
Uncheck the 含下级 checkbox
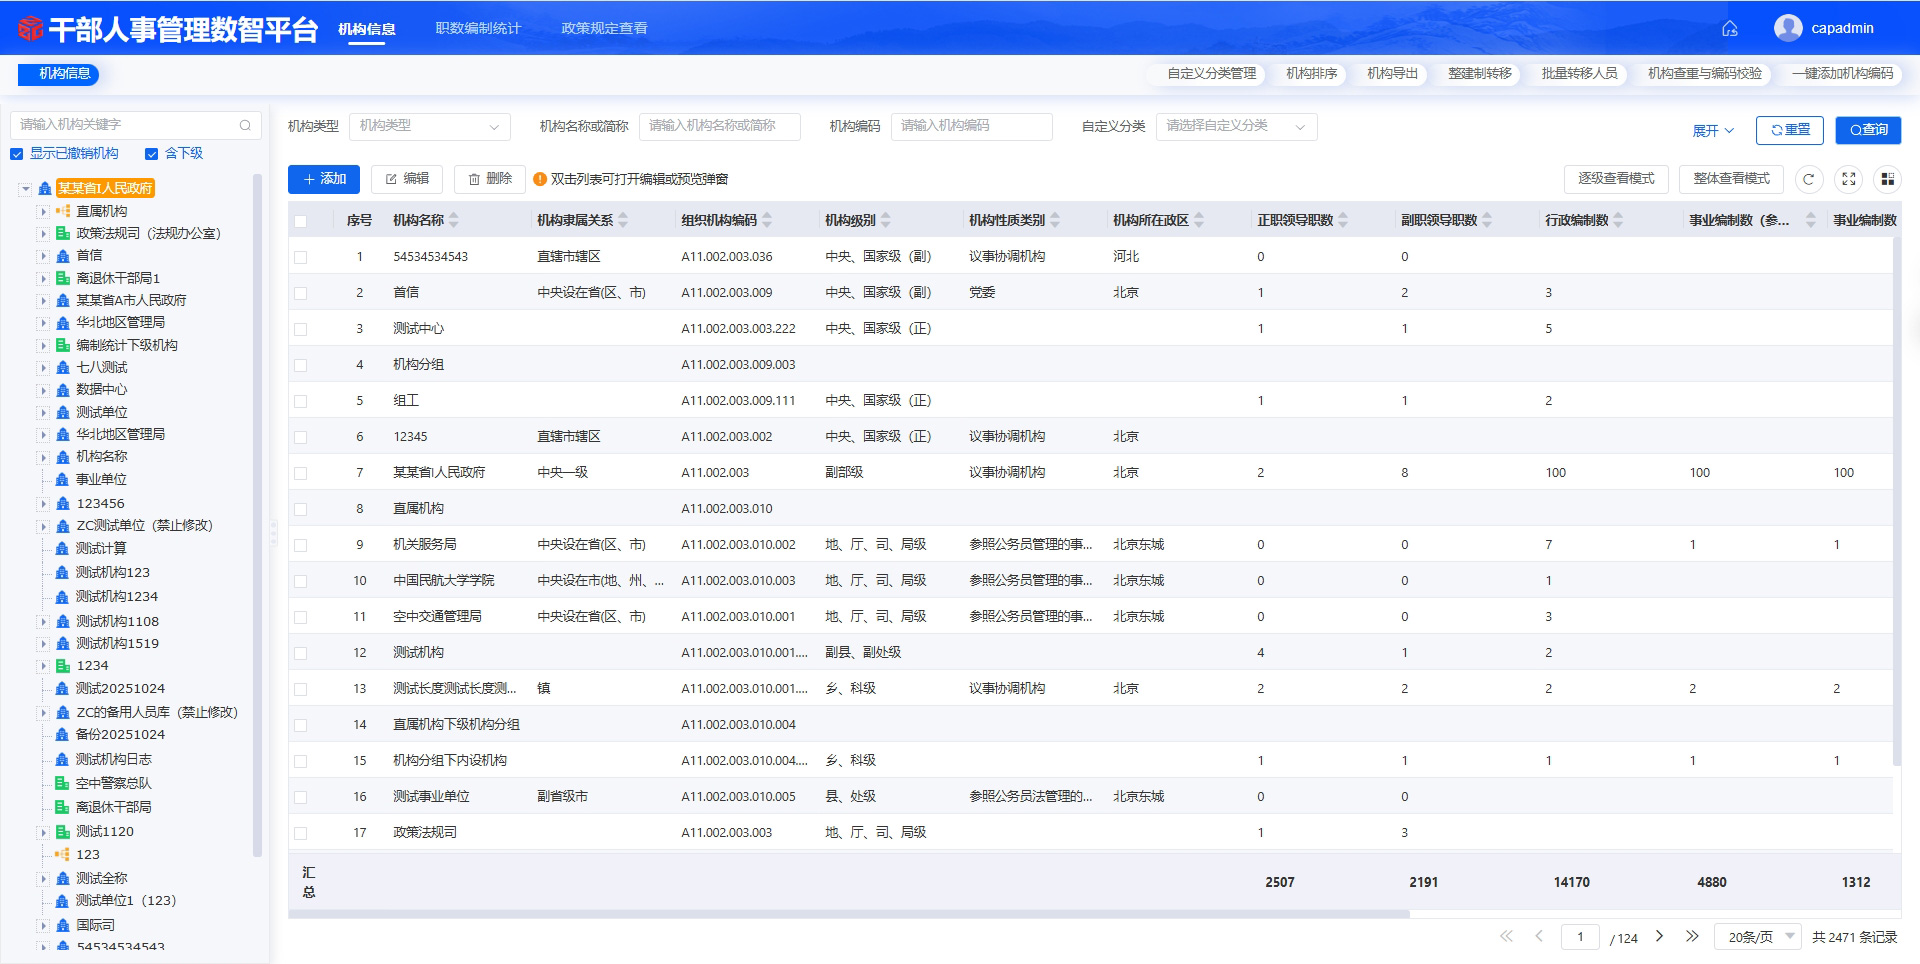[152, 154]
